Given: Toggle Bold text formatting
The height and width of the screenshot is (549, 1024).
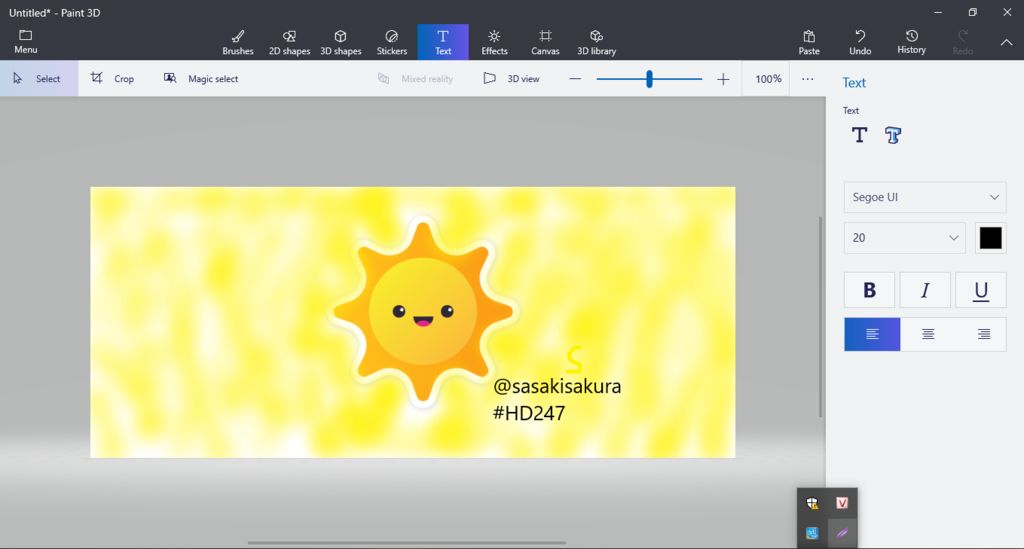Looking at the screenshot, I should (x=869, y=290).
